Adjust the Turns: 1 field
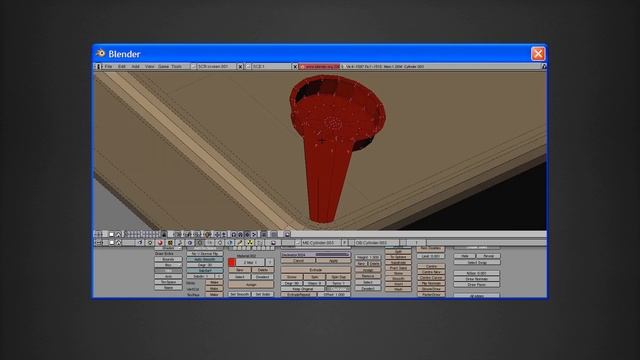 coord(338,283)
